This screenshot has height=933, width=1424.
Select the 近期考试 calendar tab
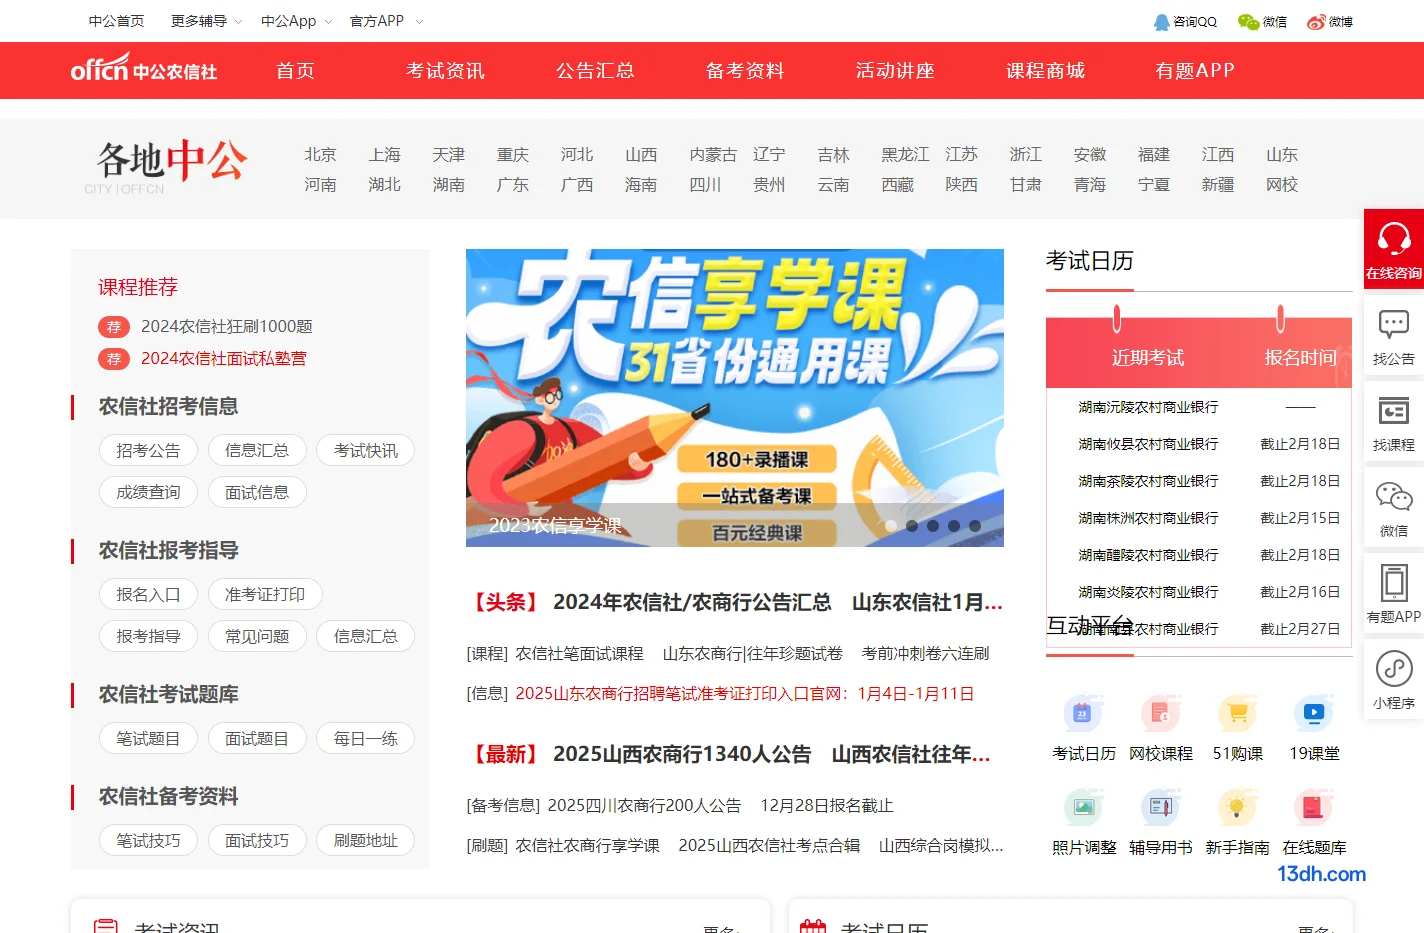(x=1147, y=357)
